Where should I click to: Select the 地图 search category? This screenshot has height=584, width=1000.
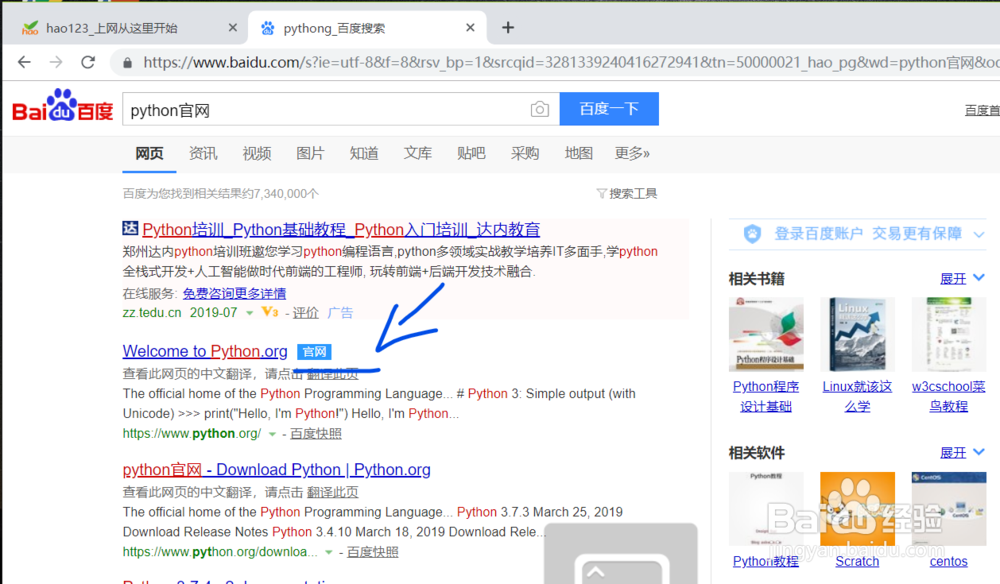(x=578, y=153)
